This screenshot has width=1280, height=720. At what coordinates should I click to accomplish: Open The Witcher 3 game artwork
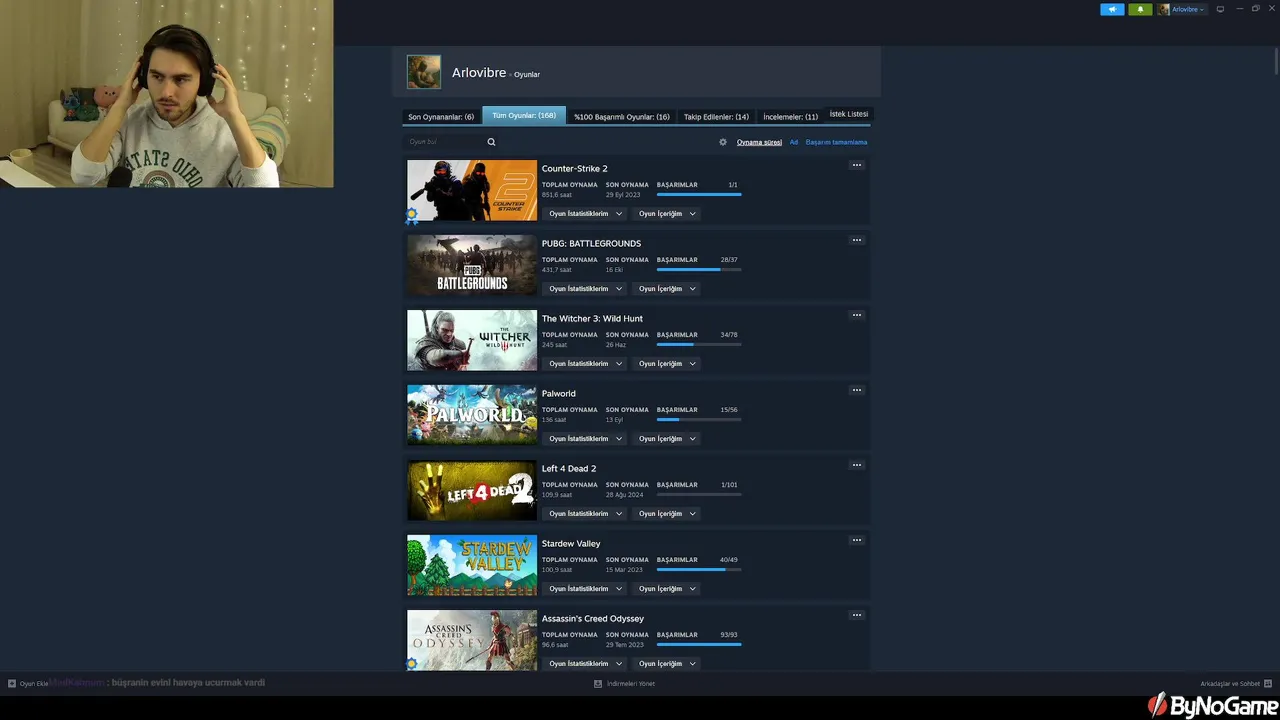[472, 340]
